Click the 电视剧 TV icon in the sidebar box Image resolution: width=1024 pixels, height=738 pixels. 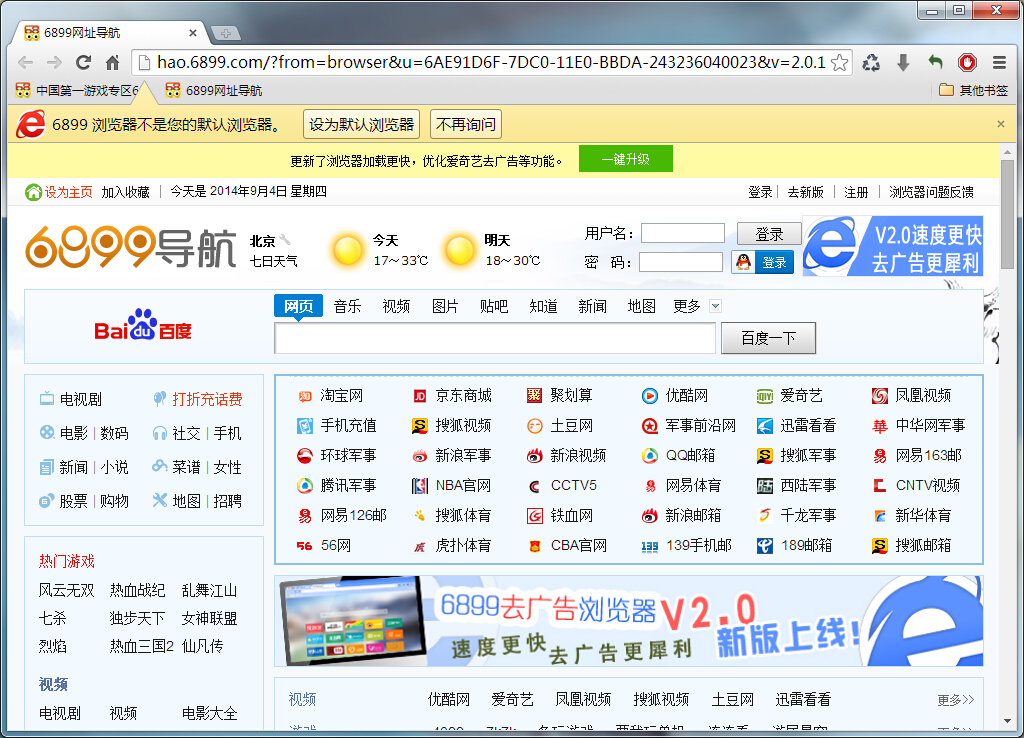(47, 398)
